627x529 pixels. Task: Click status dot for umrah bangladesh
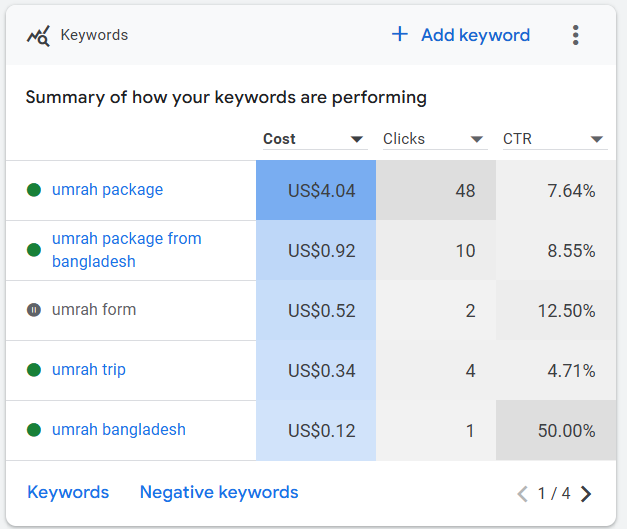(x=34, y=430)
